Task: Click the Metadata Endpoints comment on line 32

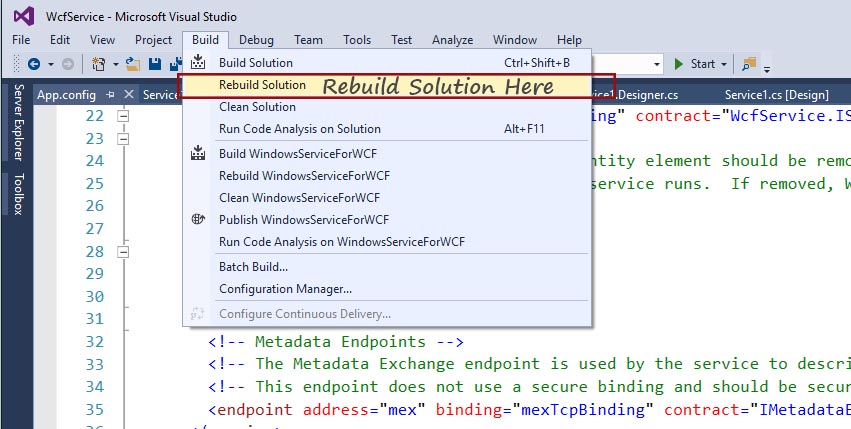Action: click(x=336, y=342)
